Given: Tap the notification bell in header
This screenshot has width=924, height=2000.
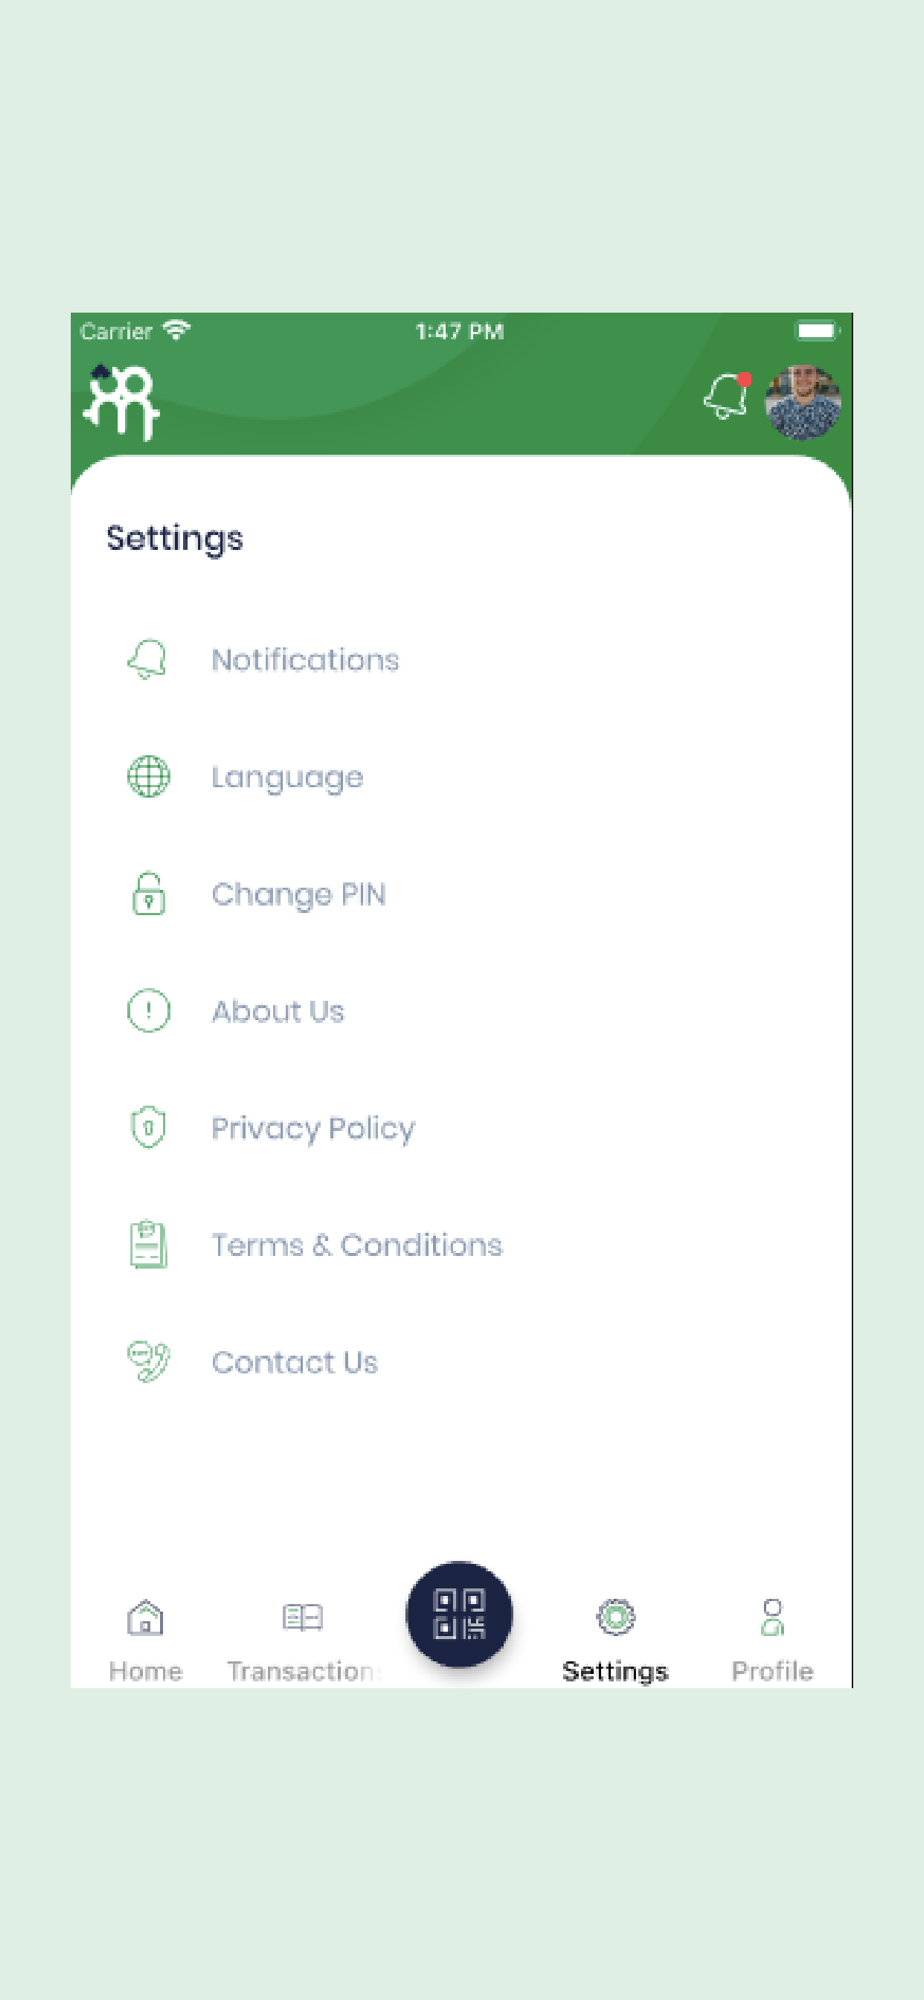Looking at the screenshot, I should tap(727, 397).
